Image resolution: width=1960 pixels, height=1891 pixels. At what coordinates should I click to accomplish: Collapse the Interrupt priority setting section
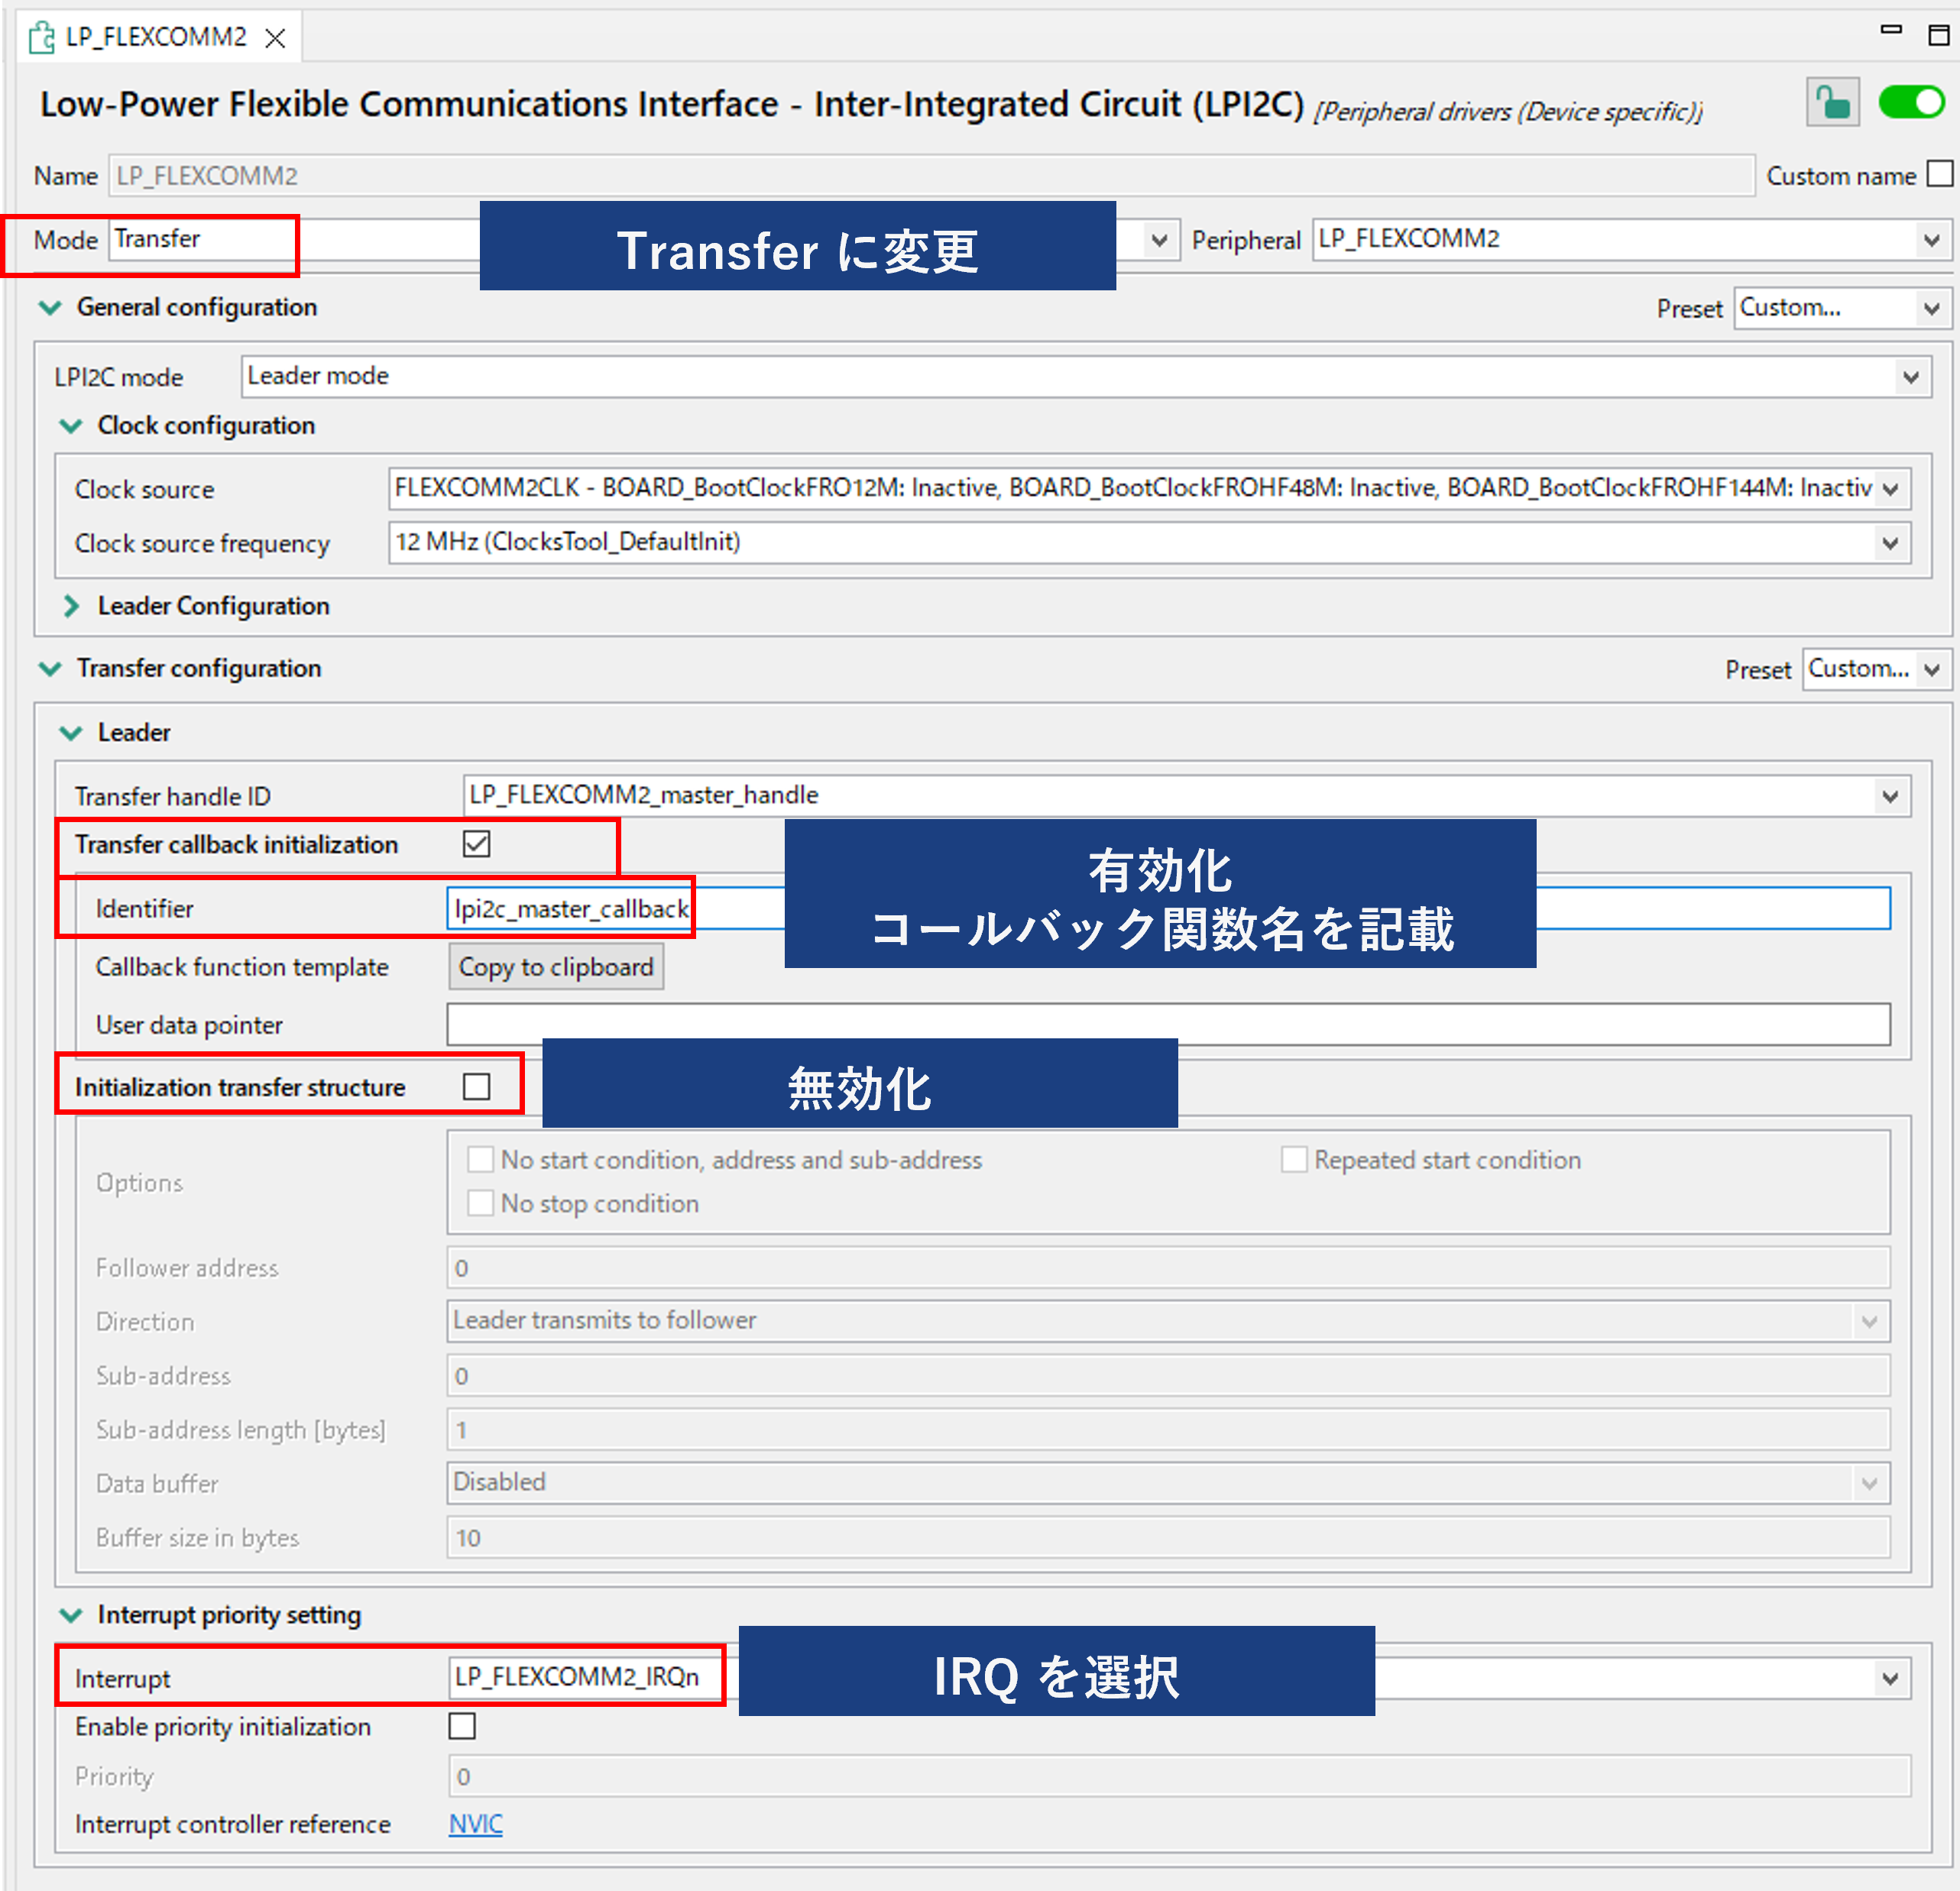point(71,1615)
